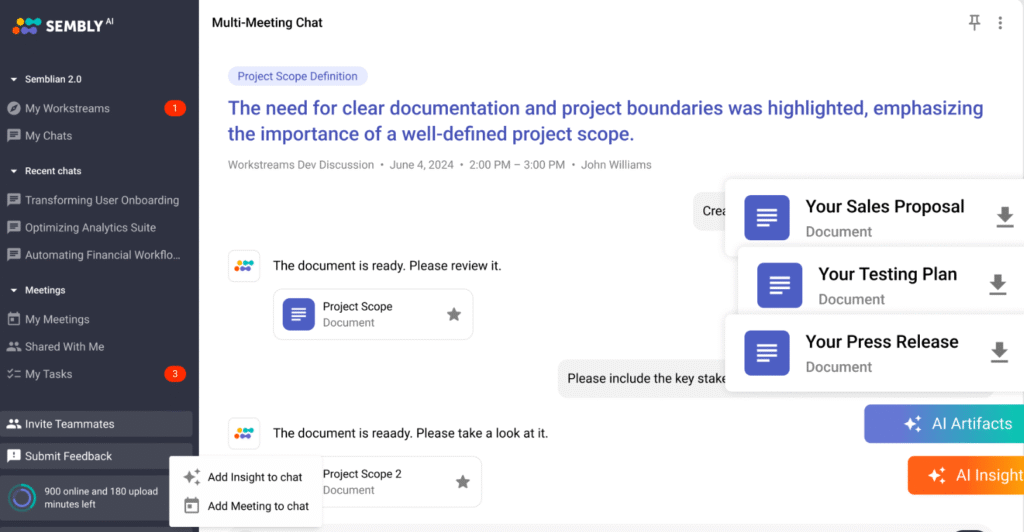The image size is (1024, 532).
Task: Open My Workstreams
Action: pos(67,108)
